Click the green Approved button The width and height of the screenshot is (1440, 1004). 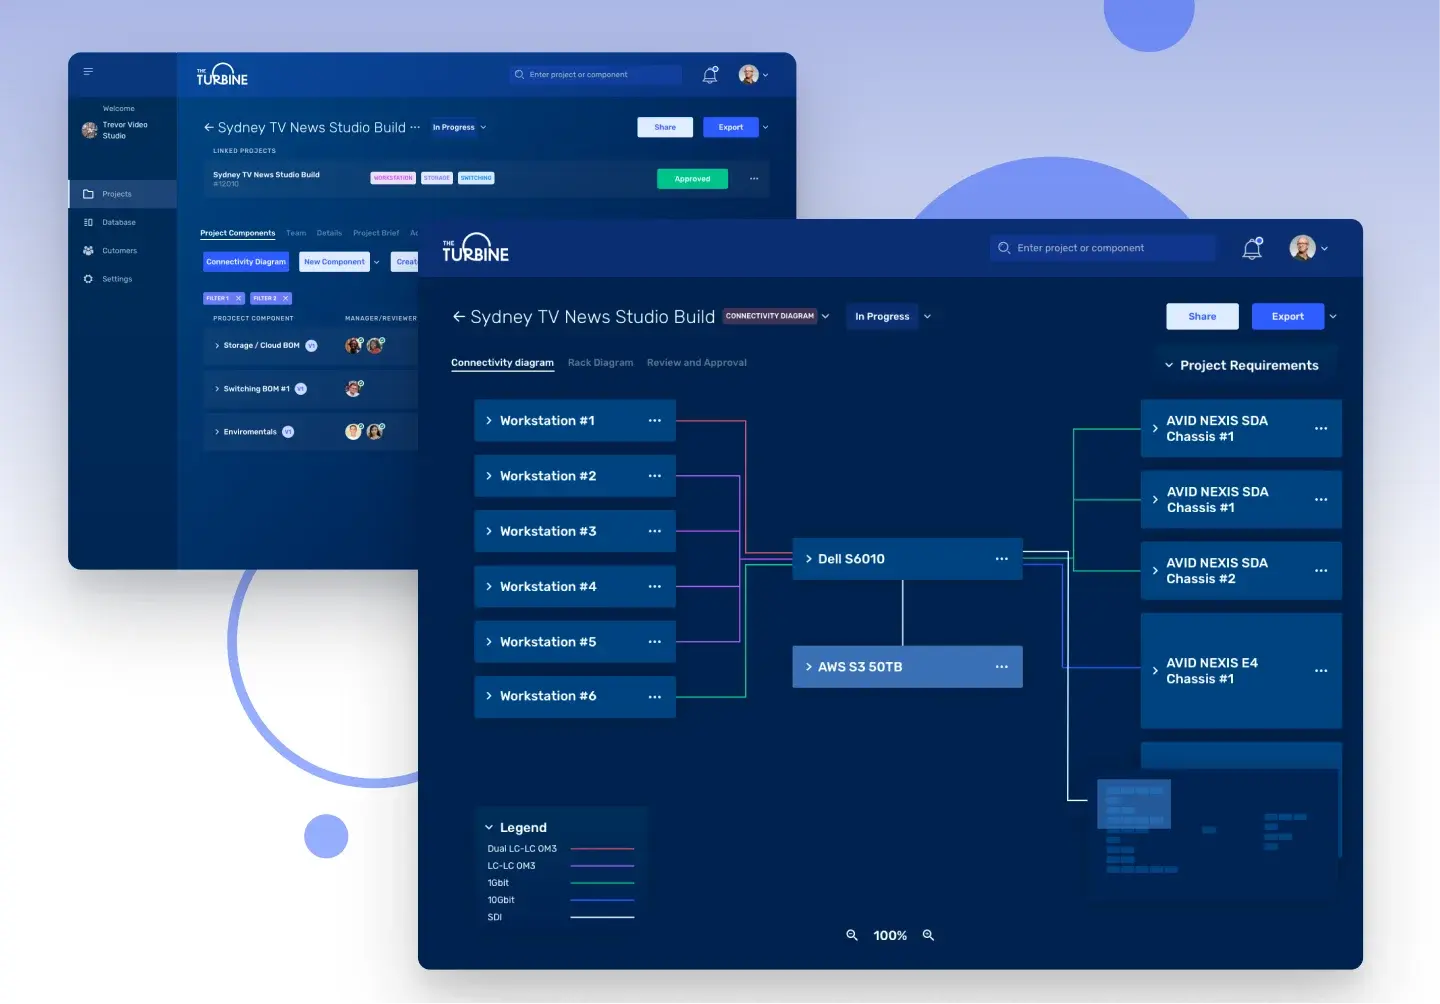tap(692, 179)
